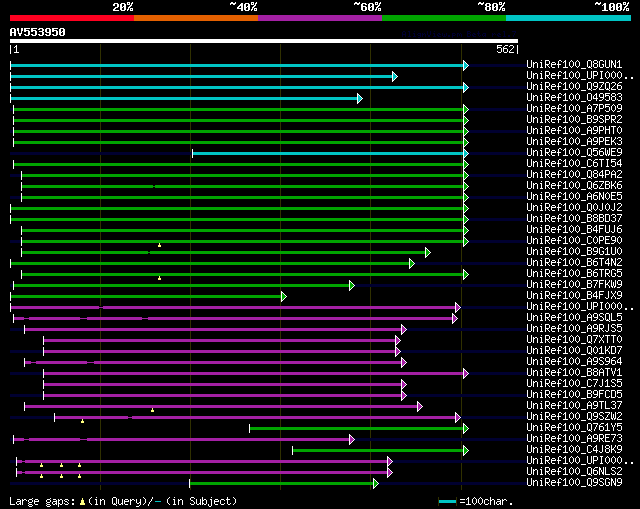Viewport: 640px width, 509px height.
Task: Open the UniRef100_Q9ZQ26 hit label
Action: click(x=574, y=87)
